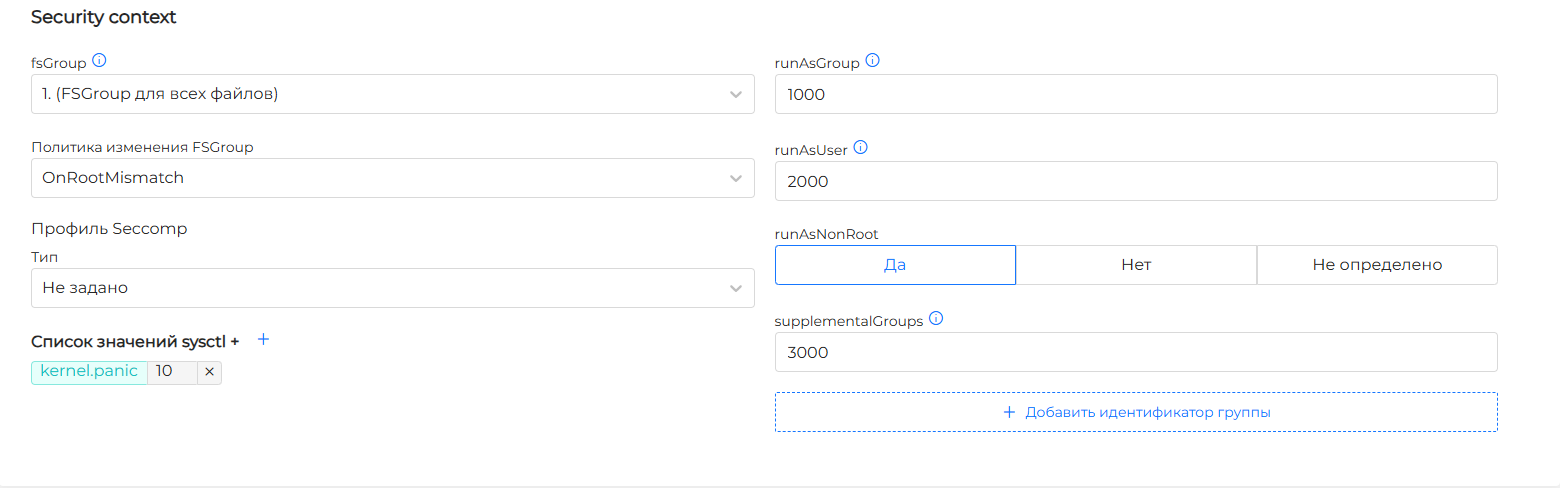The height and width of the screenshot is (488, 1560).
Task: Select Не определено for runAsNonRoot
Action: point(1377,265)
